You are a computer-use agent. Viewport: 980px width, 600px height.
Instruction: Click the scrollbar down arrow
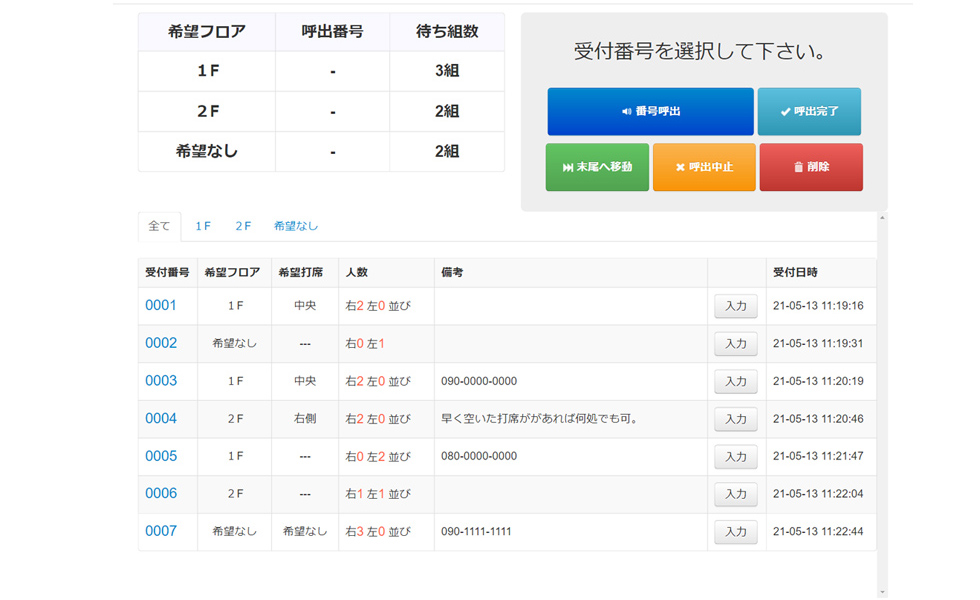click(x=882, y=592)
